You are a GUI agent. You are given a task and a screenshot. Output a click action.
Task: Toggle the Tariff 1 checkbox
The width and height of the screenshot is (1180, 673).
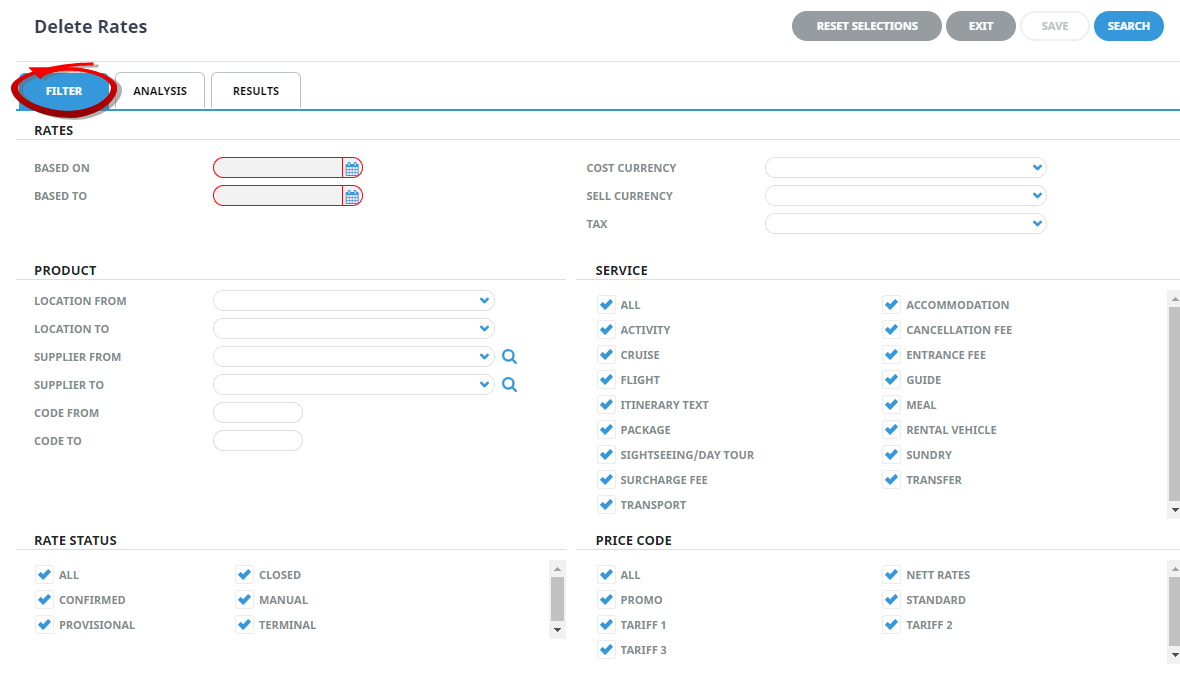606,625
